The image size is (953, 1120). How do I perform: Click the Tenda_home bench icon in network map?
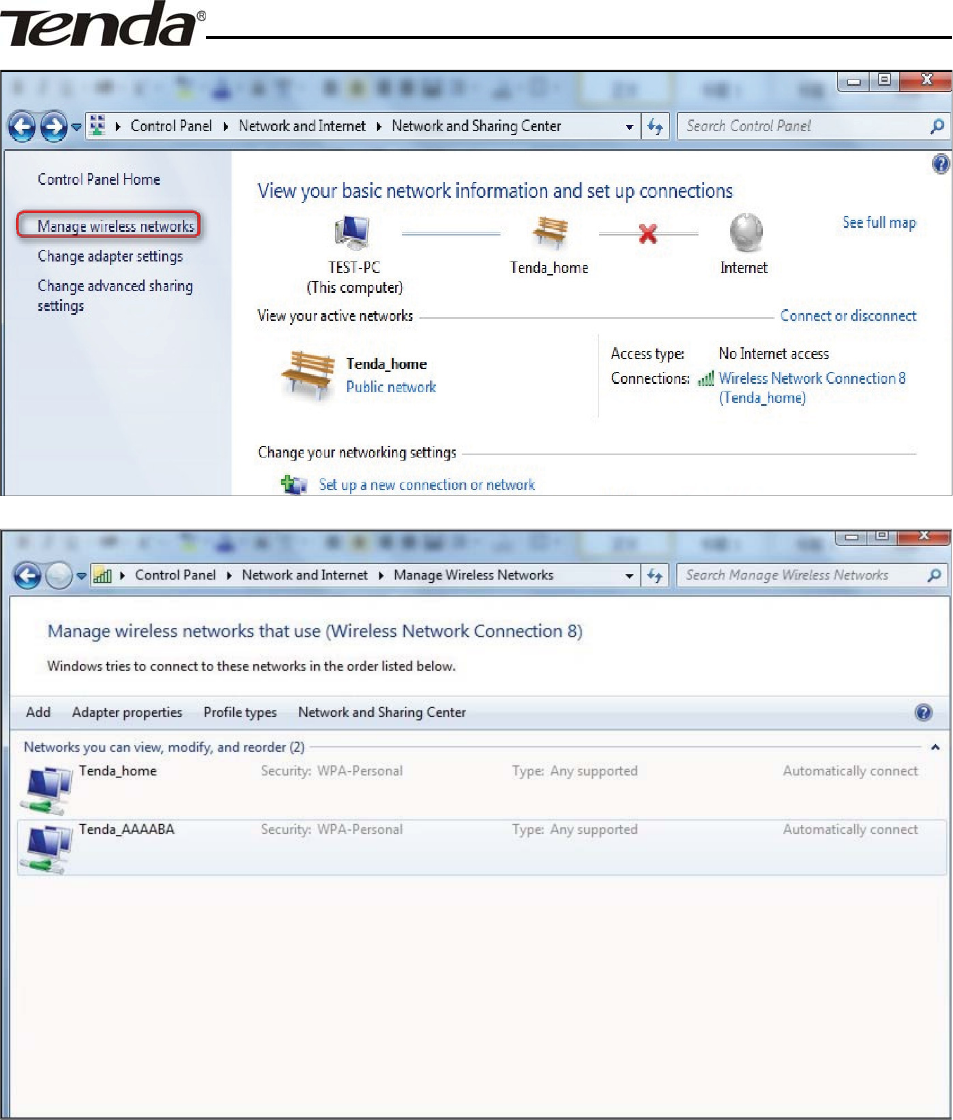tap(549, 232)
